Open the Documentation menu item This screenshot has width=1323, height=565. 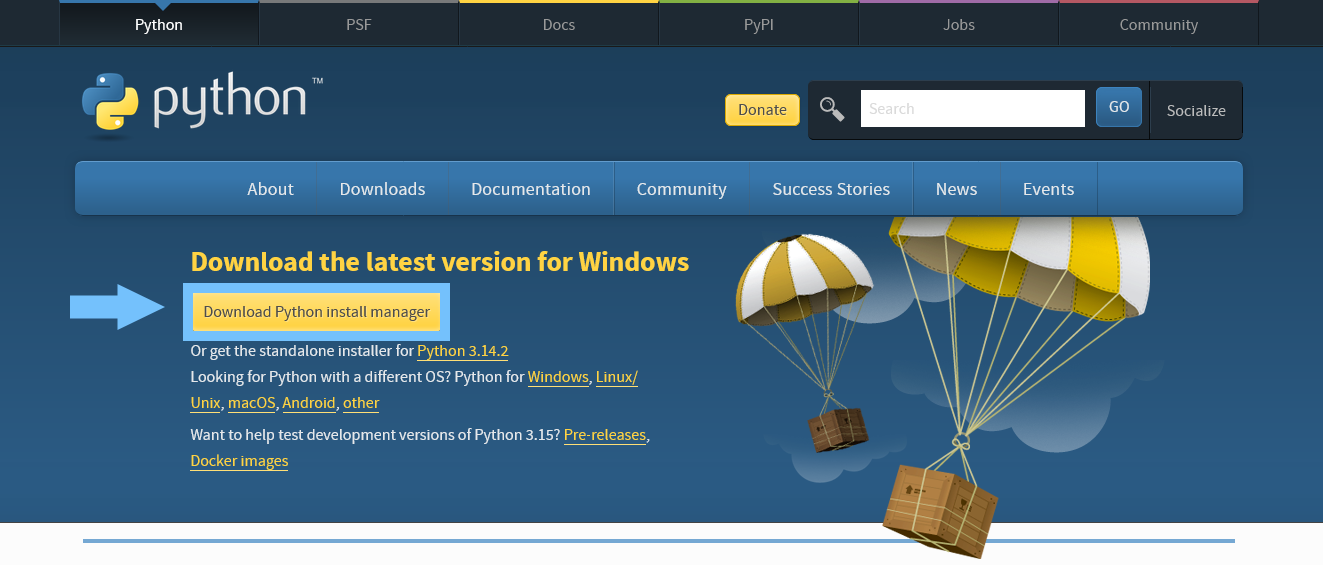[x=531, y=189]
